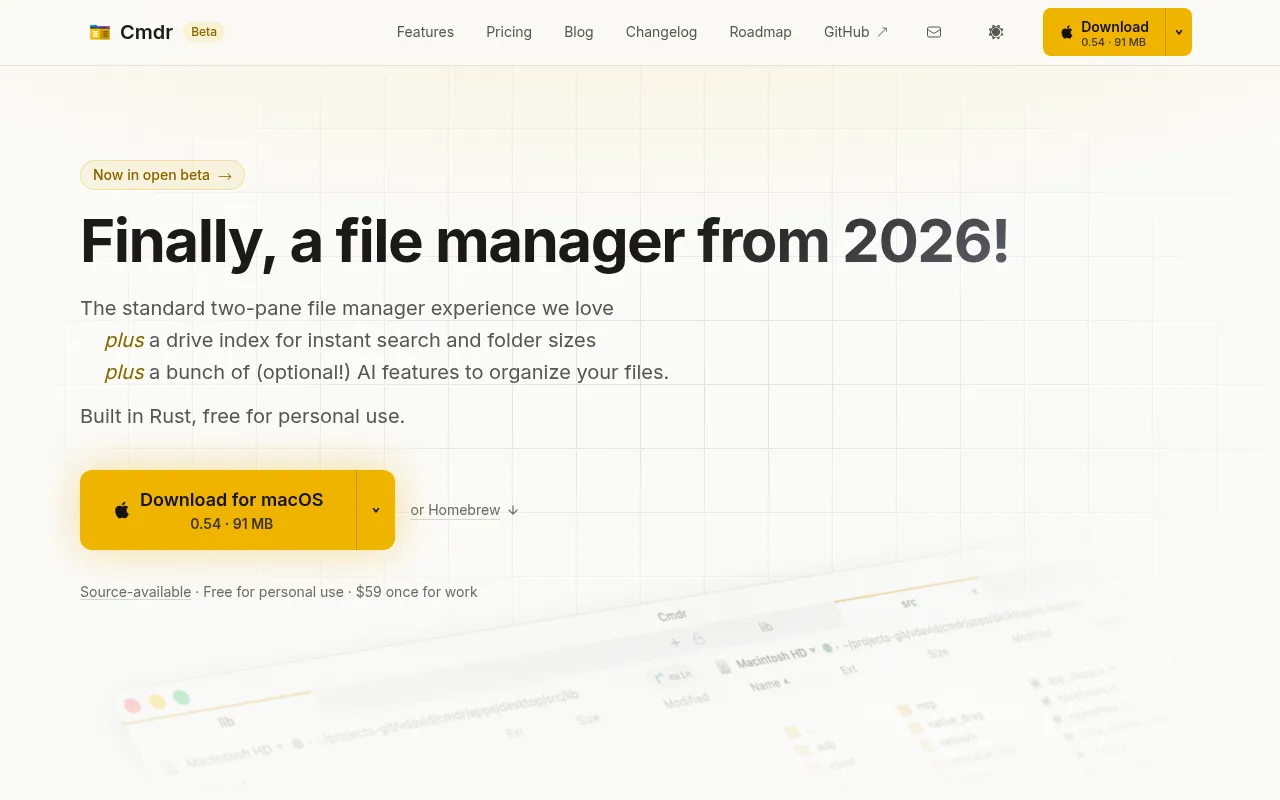The width and height of the screenshot is (1280, 800).
Task: Go to the Blog page
Action: (x=579, y=32)
